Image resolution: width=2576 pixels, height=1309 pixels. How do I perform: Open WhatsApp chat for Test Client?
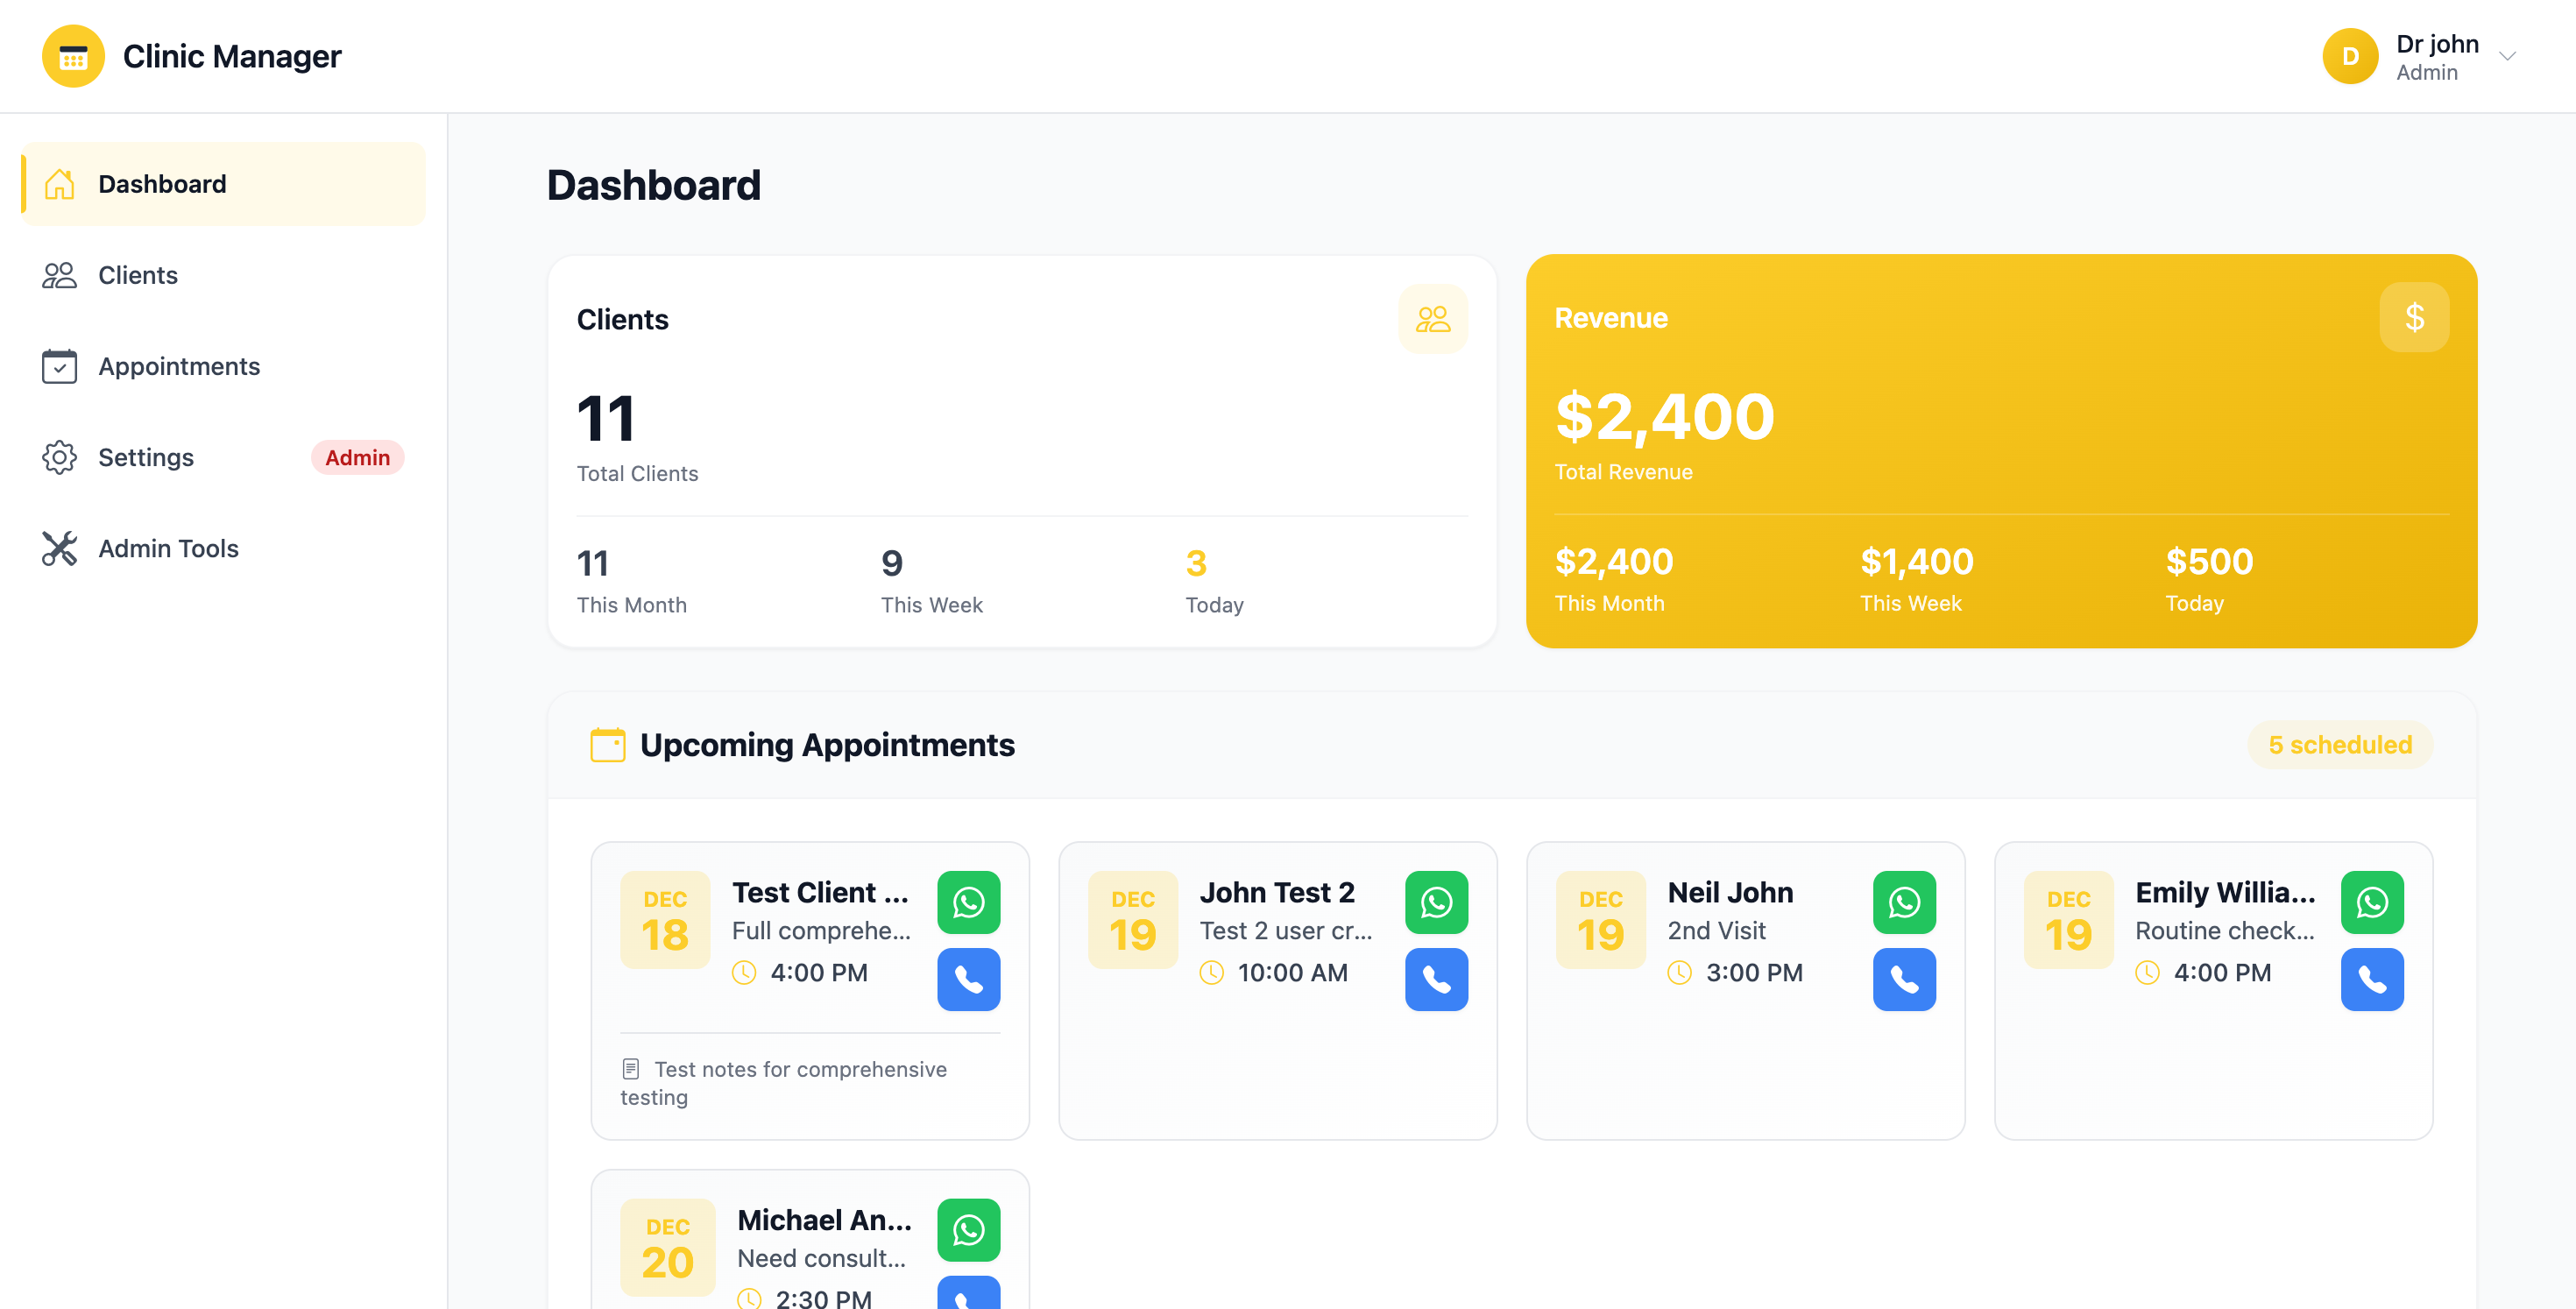click(x=968, y=901)
